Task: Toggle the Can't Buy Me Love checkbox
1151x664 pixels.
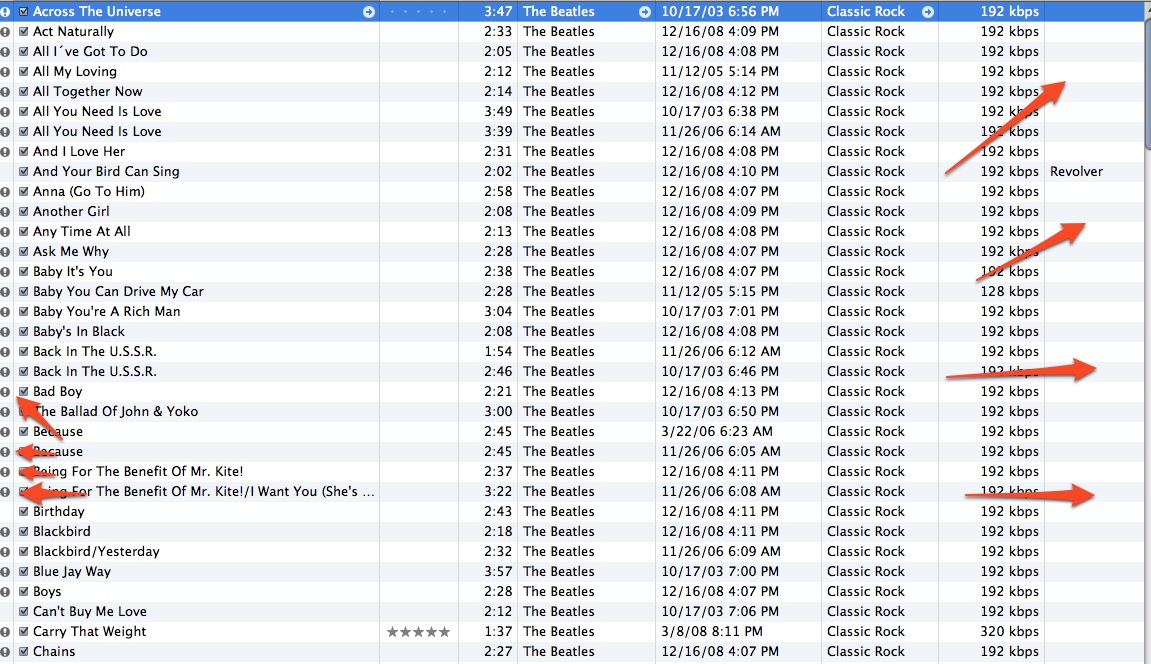Action: [23, 611]
